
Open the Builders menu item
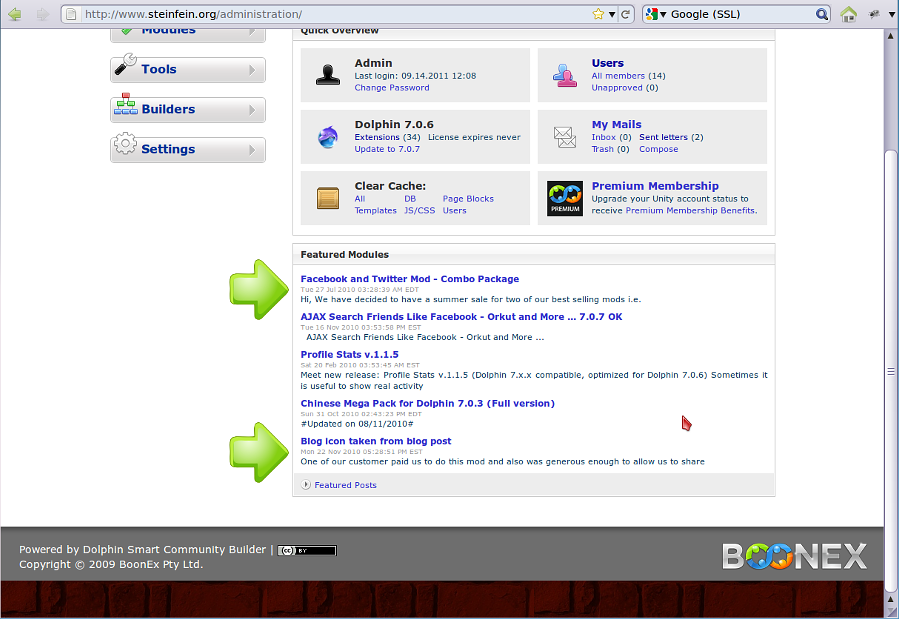tap(188, 109)
